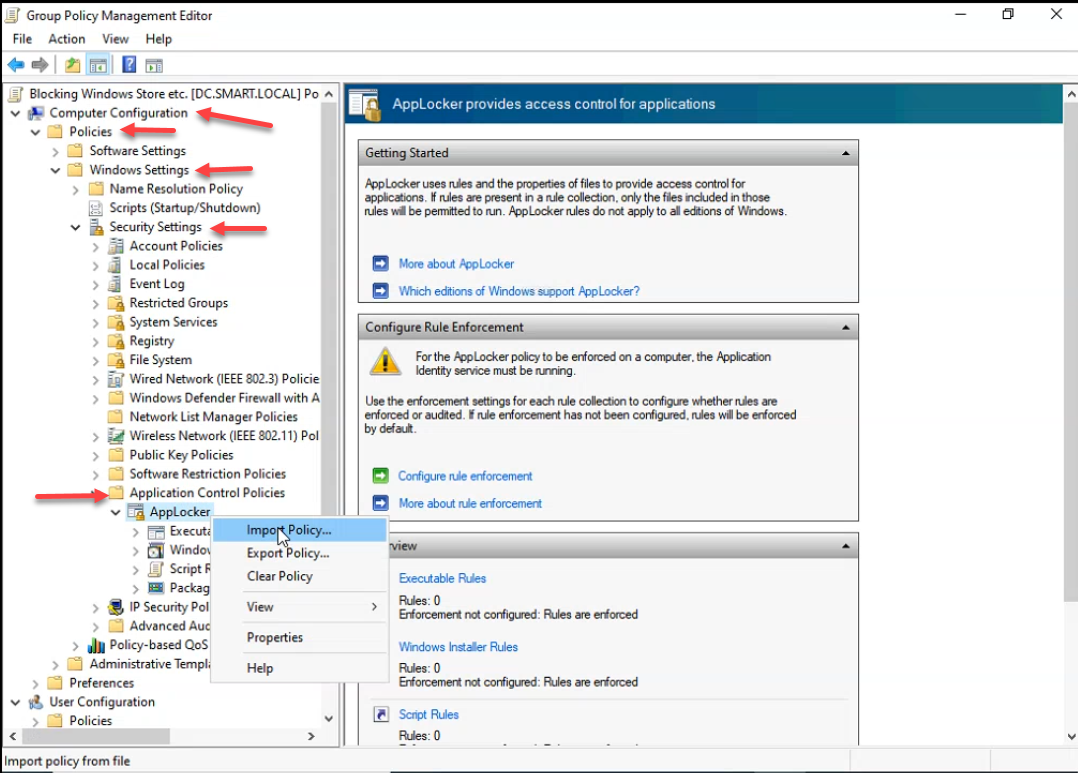
Task: Expand the Local Policies node
Action: tap(96, 265)
